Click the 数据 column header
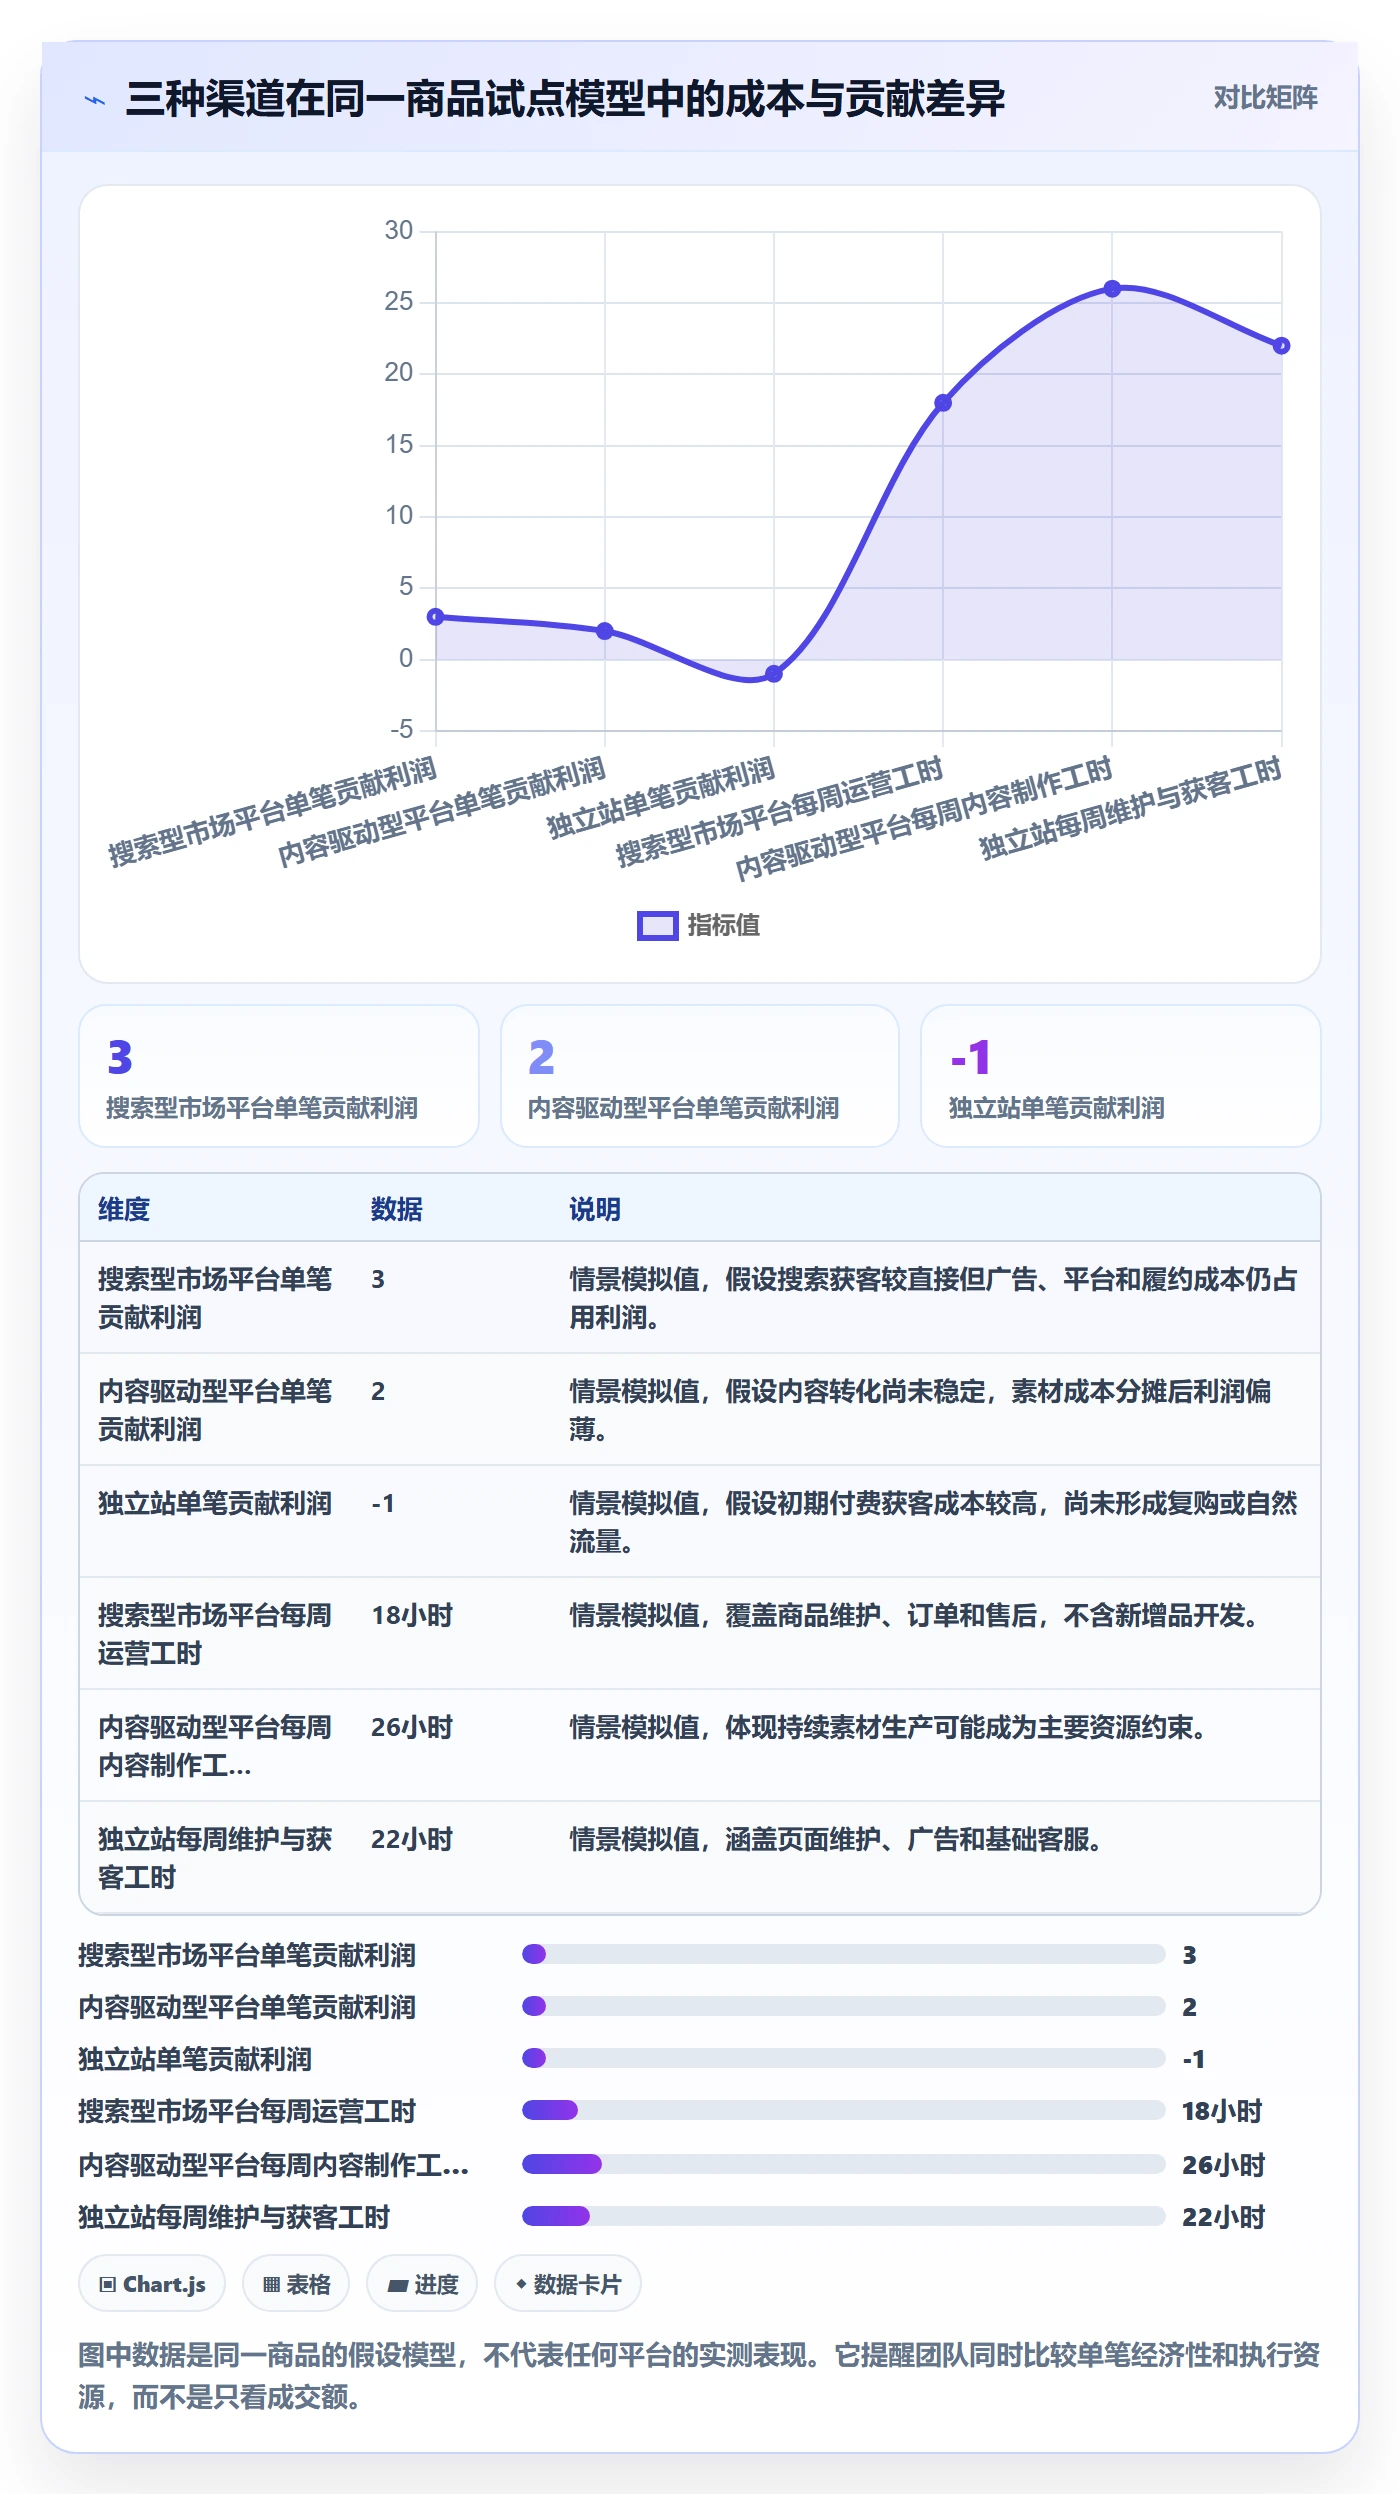Screen dimensions: 1400x2494 pos(397,1209)
